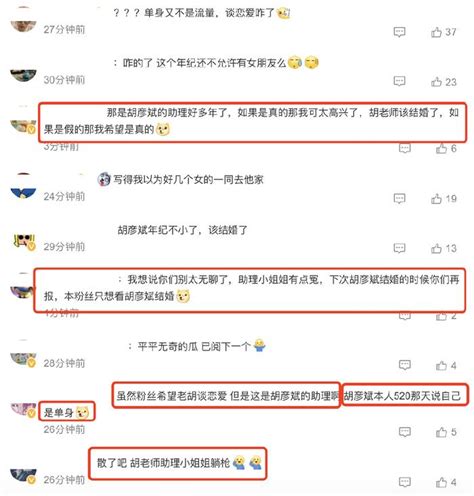Screen dimensions: 474x496
Task: Reply to comment posted 29分钟前
Action: click(x=399, y=248)
